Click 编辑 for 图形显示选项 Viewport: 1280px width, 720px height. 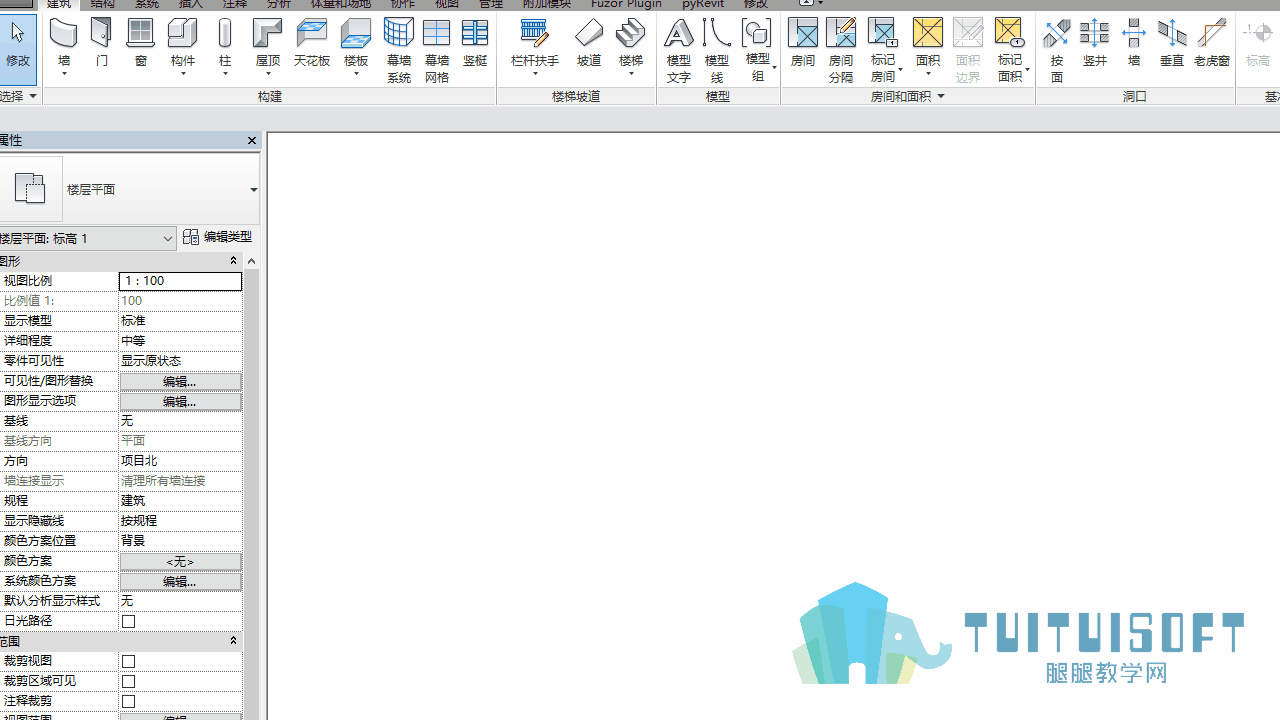[180, 401]
